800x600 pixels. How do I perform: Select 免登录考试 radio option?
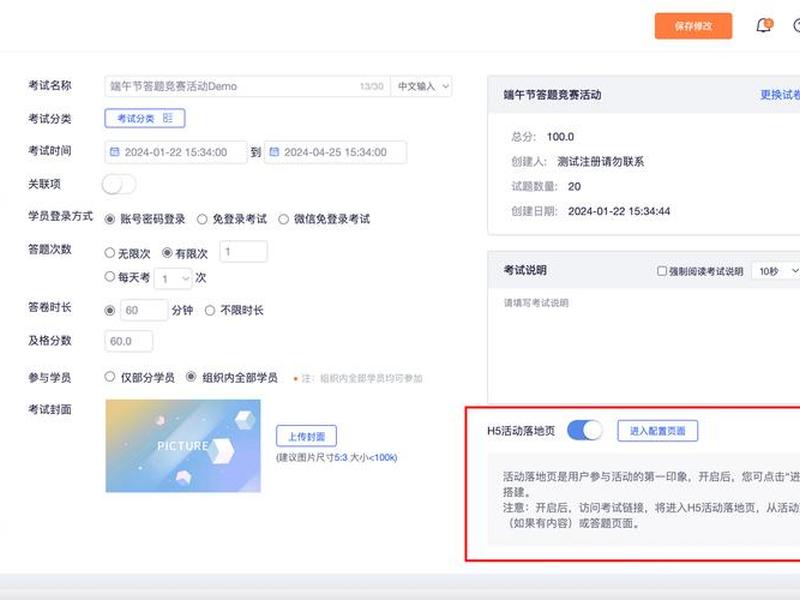tap(202, 219)
